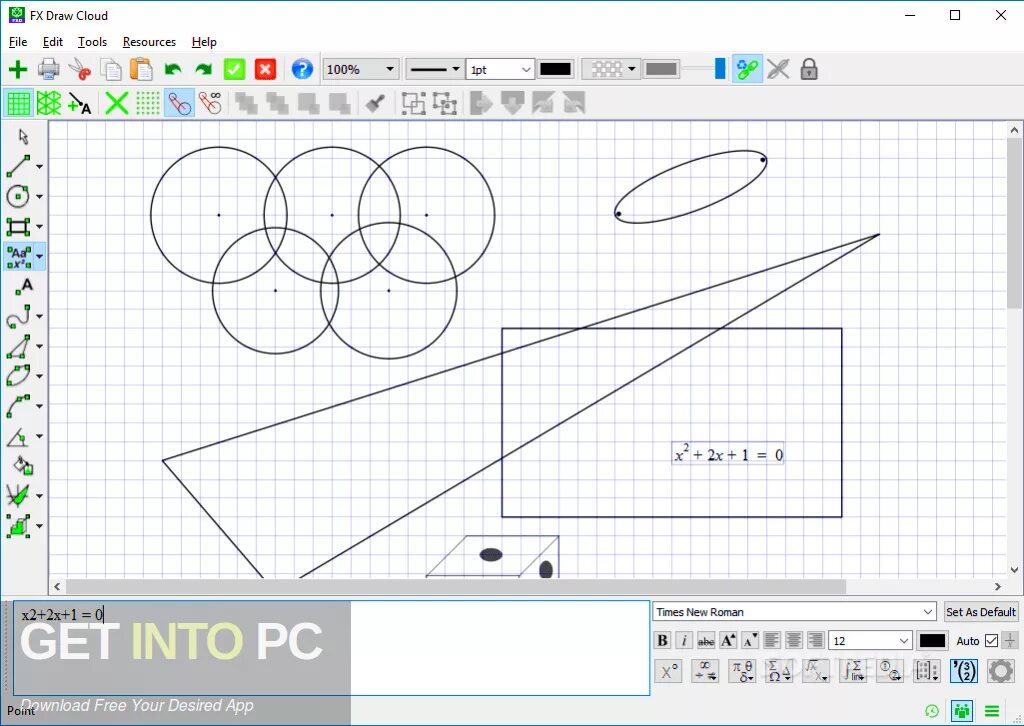
Task: Click the Set As Default button
Action: point(980,612)
